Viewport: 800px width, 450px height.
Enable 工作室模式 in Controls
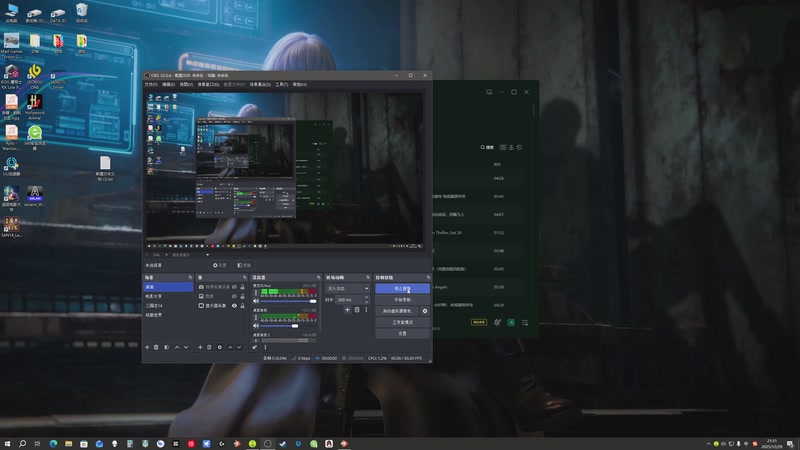pyautogui.click(x=403, y=322)
